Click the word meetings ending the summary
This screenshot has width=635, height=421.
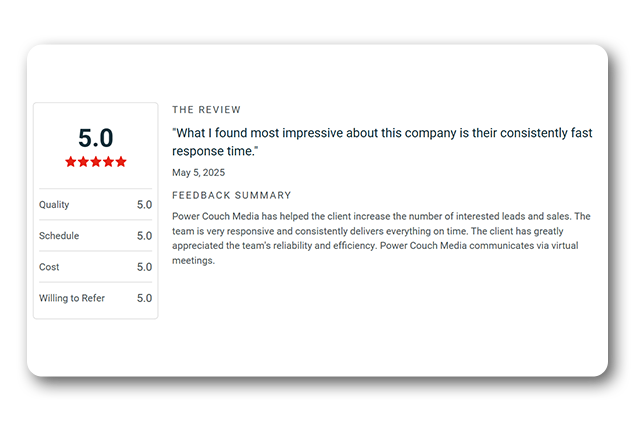(193, 261)
